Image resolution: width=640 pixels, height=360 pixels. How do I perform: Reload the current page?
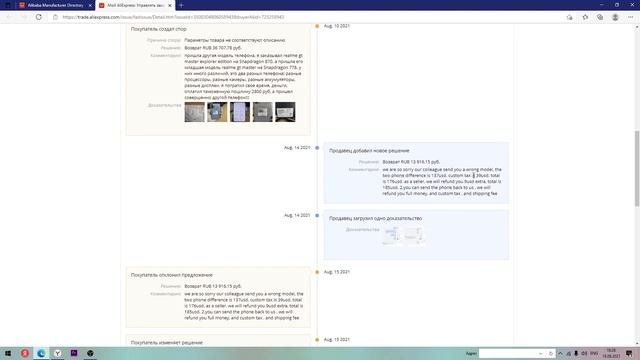click(39, 17)
